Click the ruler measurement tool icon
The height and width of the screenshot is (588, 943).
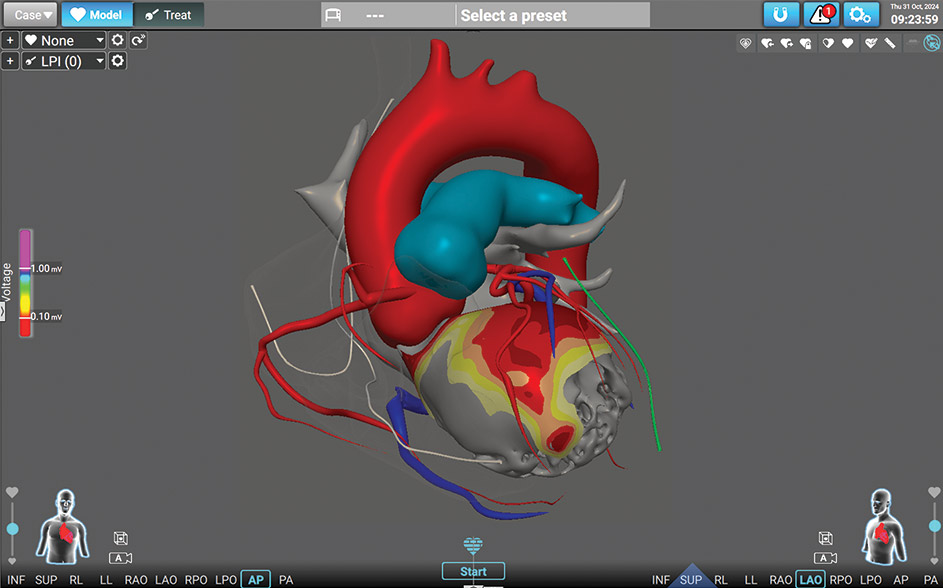click(x=889, y=43)
